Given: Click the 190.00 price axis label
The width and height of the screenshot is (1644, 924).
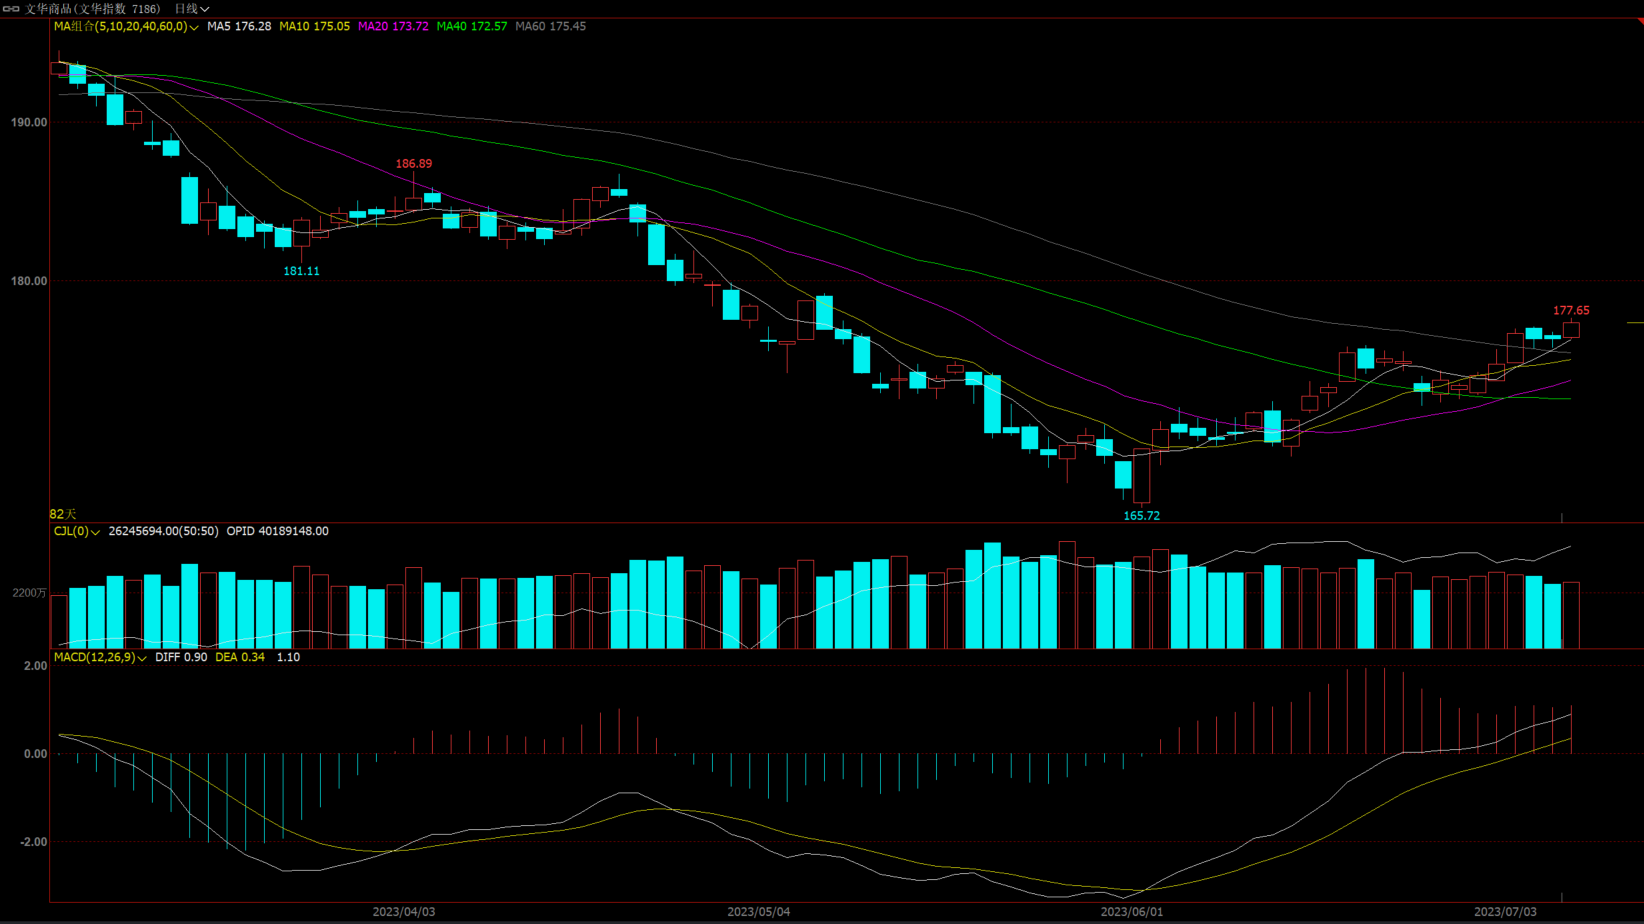Looking at the screenshot, I should tap(29, 123).
